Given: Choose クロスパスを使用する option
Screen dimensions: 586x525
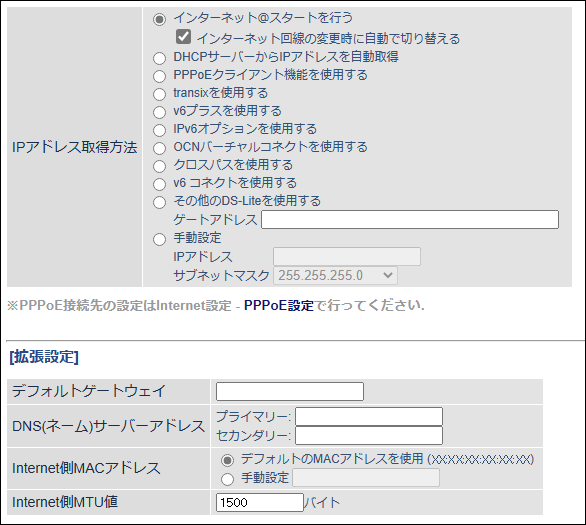Looking at the screenshot, I should (x=159, y=166).
